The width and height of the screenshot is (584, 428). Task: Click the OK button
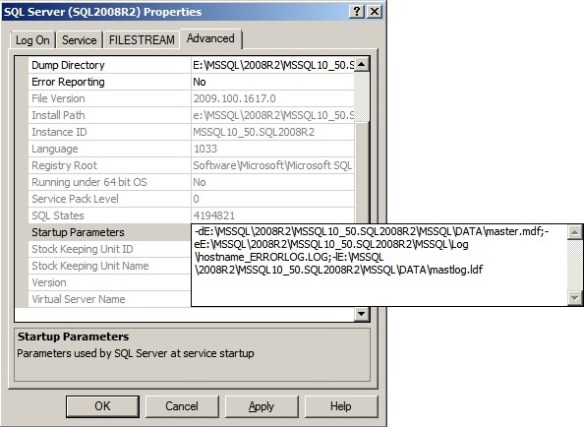click(102, 406)
